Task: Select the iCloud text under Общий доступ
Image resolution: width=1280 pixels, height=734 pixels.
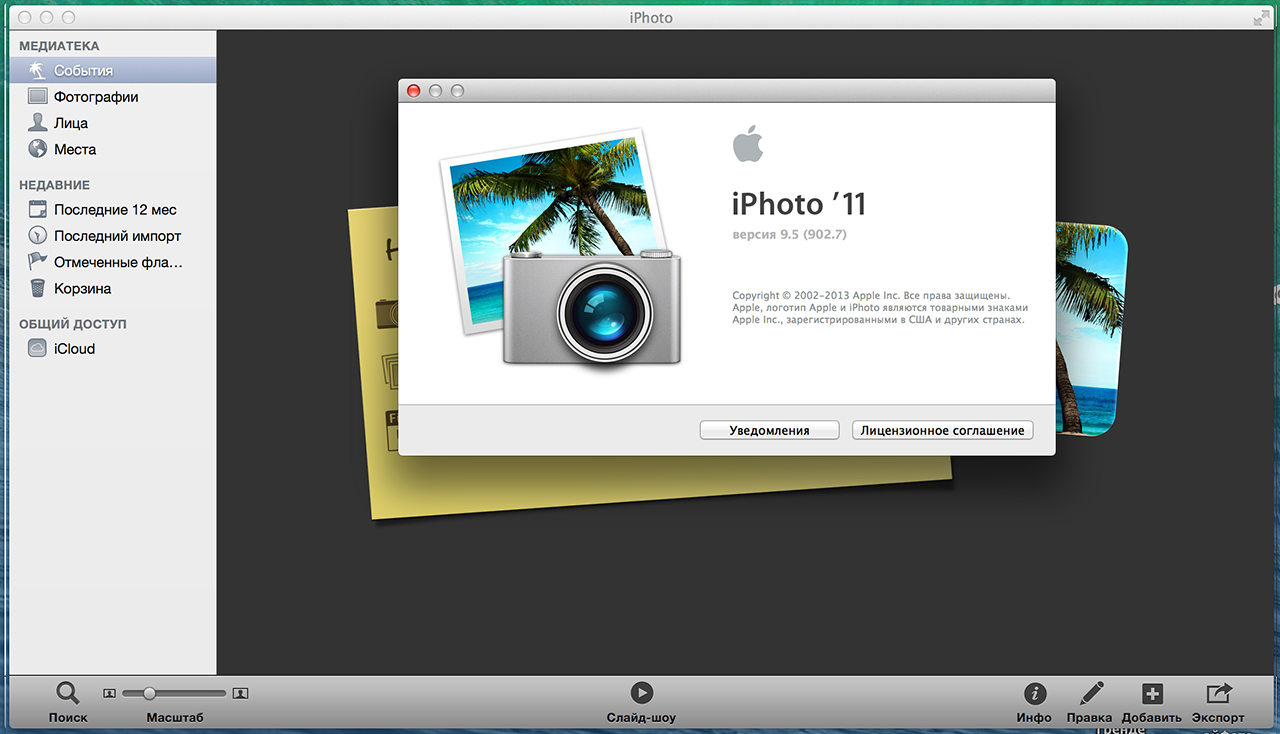Action: pyautogui.click(x=75, y=349)
